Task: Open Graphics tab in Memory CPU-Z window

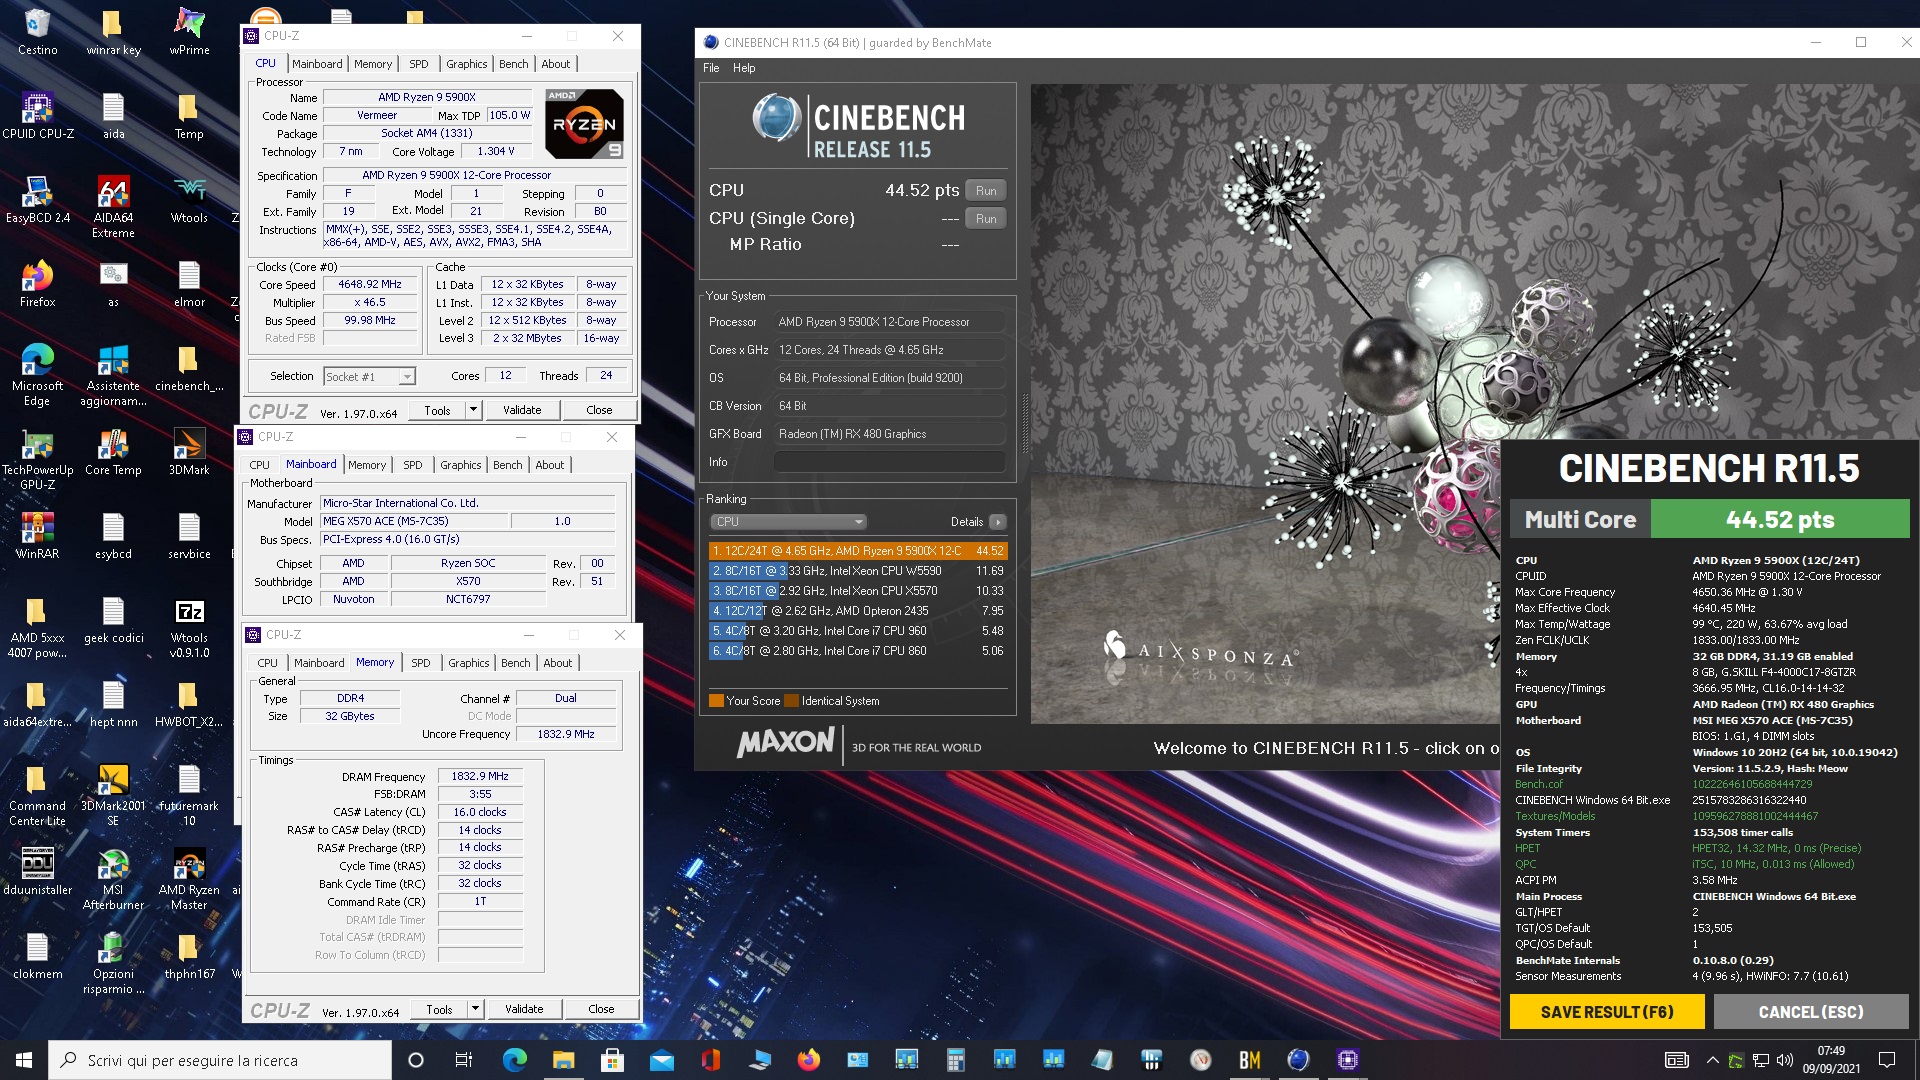Action: click(468, 663)
